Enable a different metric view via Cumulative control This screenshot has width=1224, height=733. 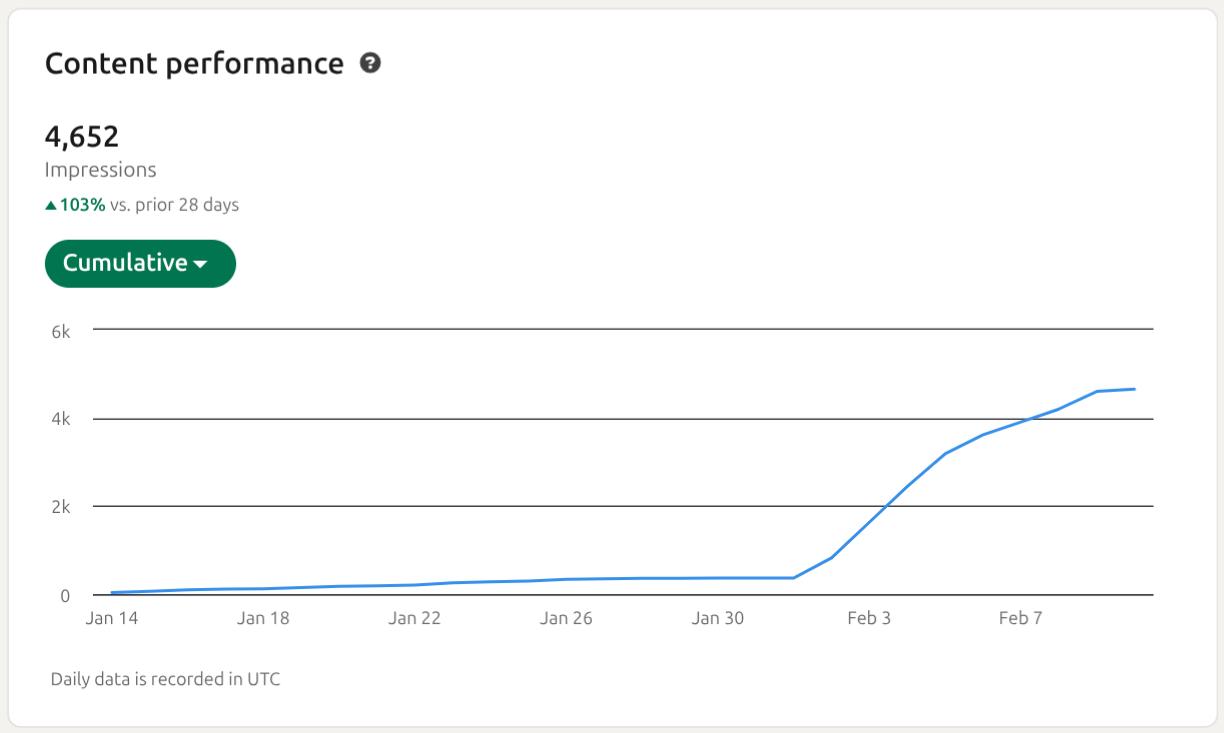click(140, 263)
